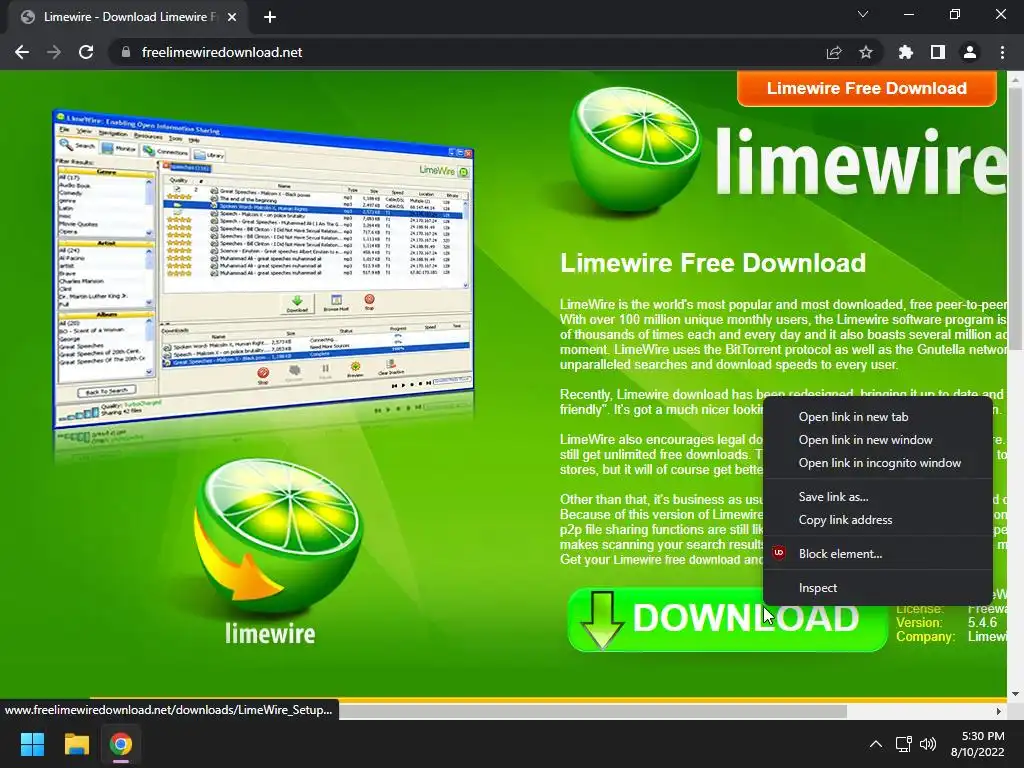Click uBlock Origin icon beside Block element
The height and width of the screenshot is (768, 1024).
pos(778,553)
